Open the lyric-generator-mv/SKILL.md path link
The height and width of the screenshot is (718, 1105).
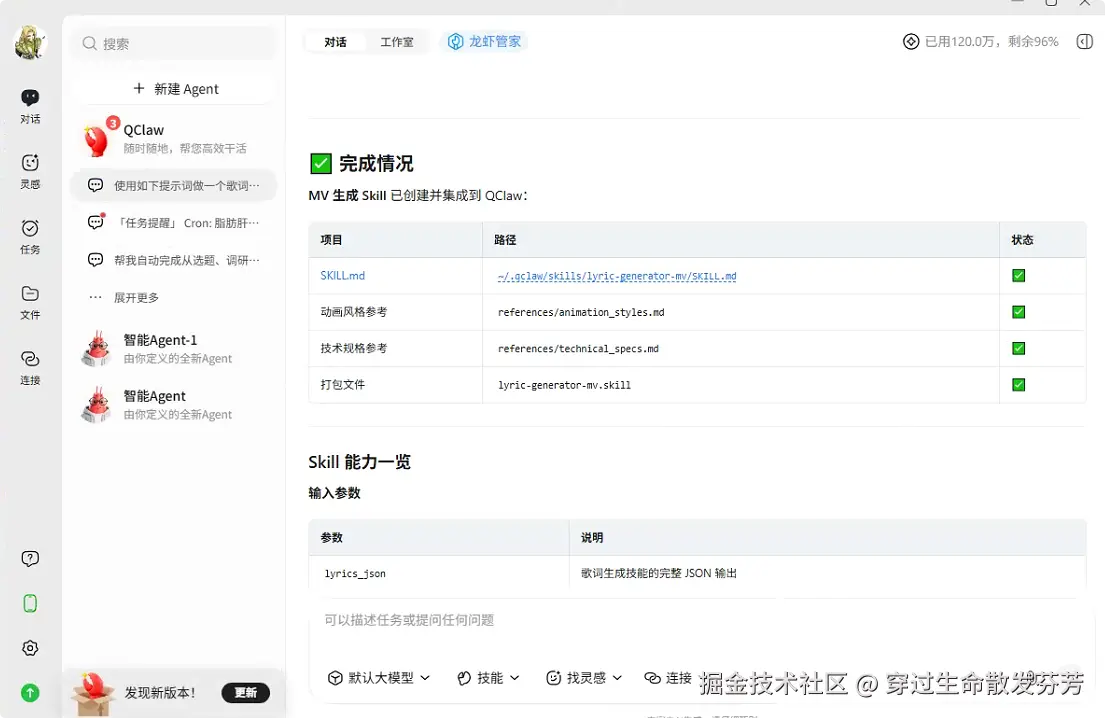coord(617,276)
